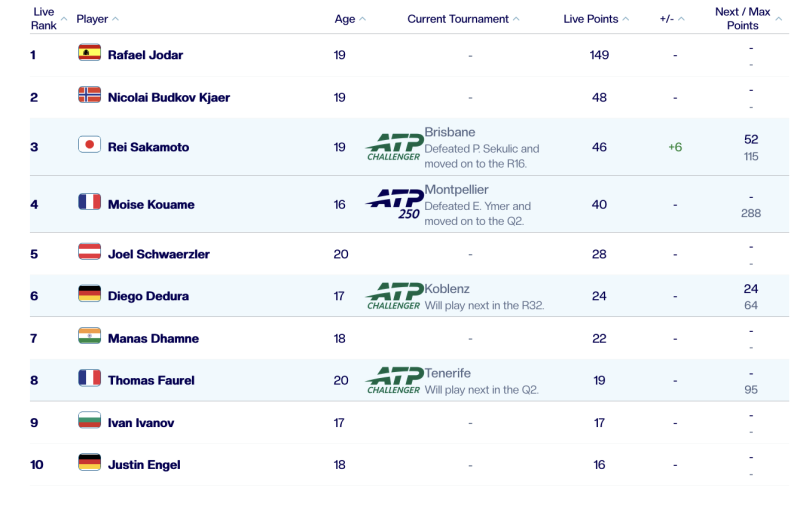Open the Brisbane tournament link

click(450, 132)
